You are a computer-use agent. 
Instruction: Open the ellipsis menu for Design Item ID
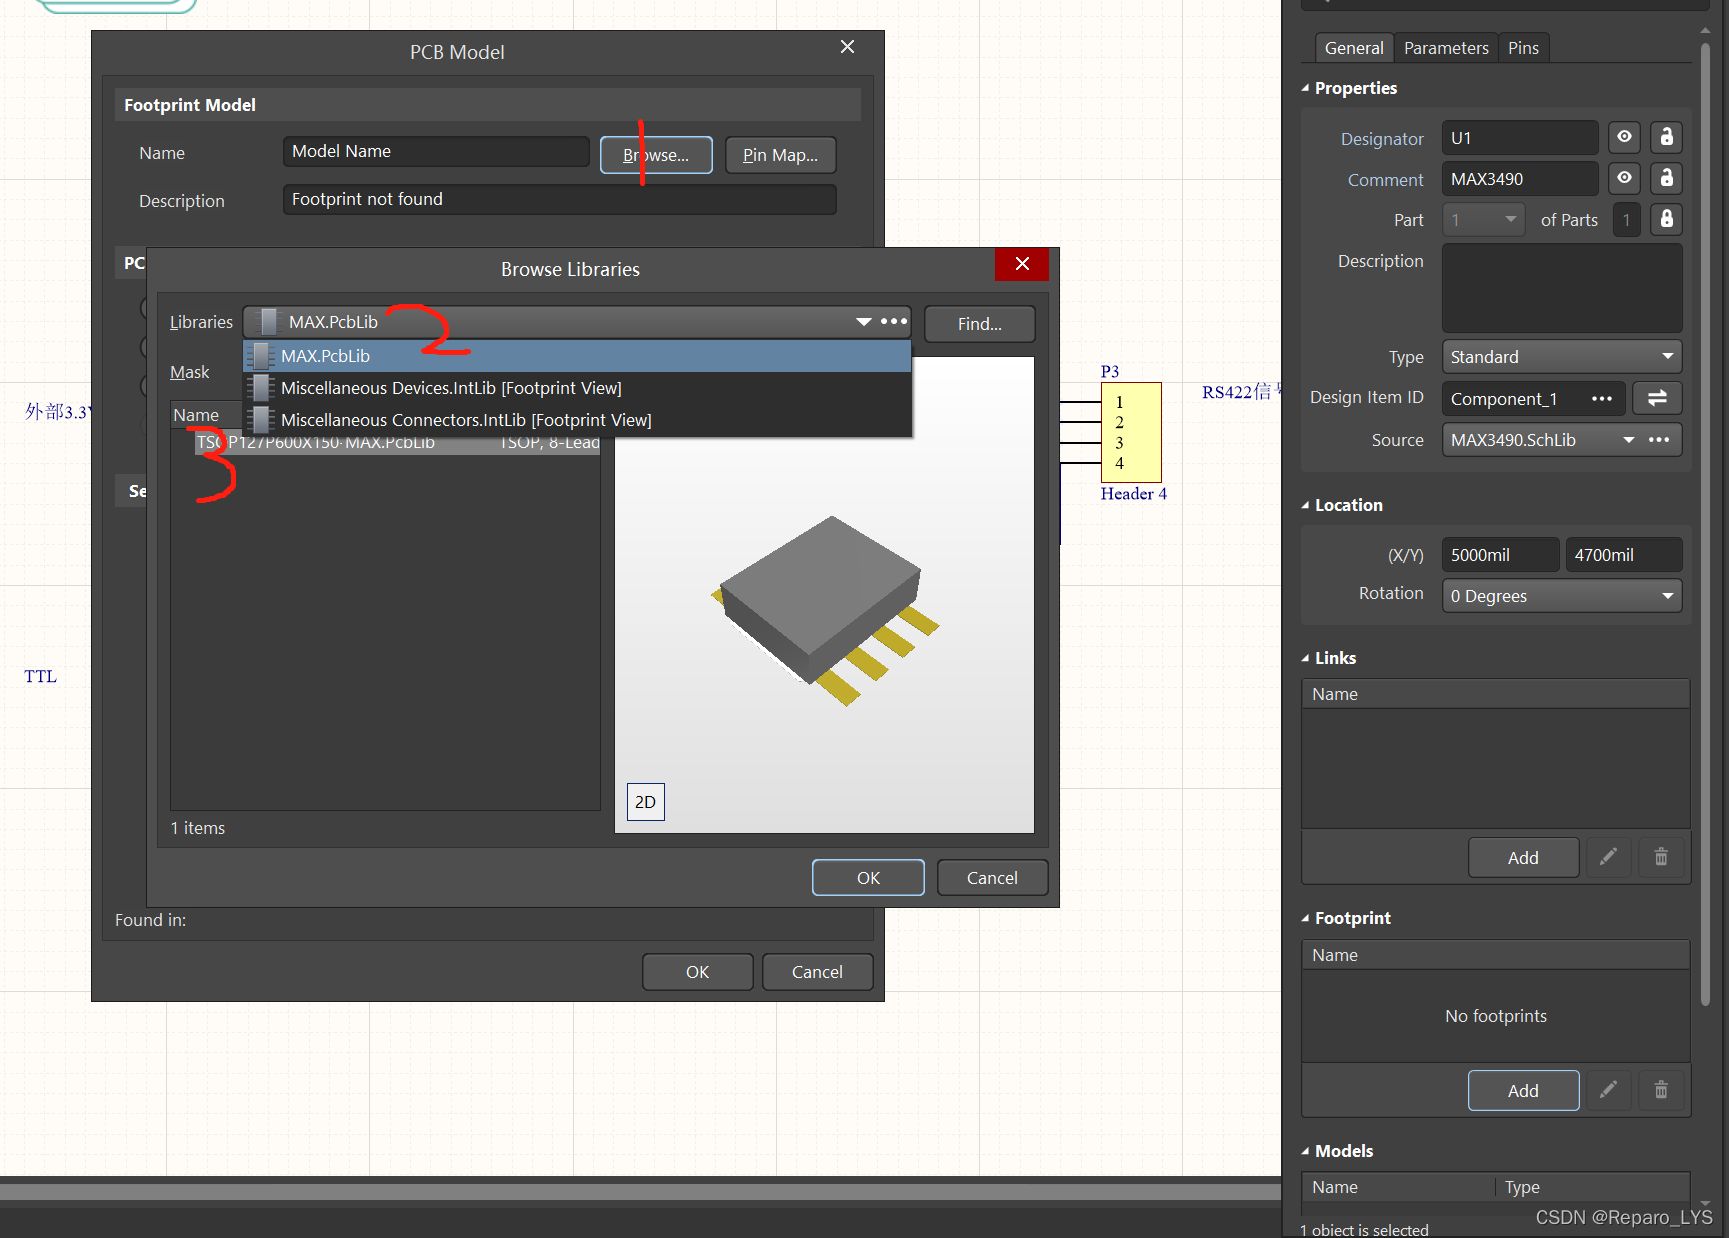tap(1602, 398)
